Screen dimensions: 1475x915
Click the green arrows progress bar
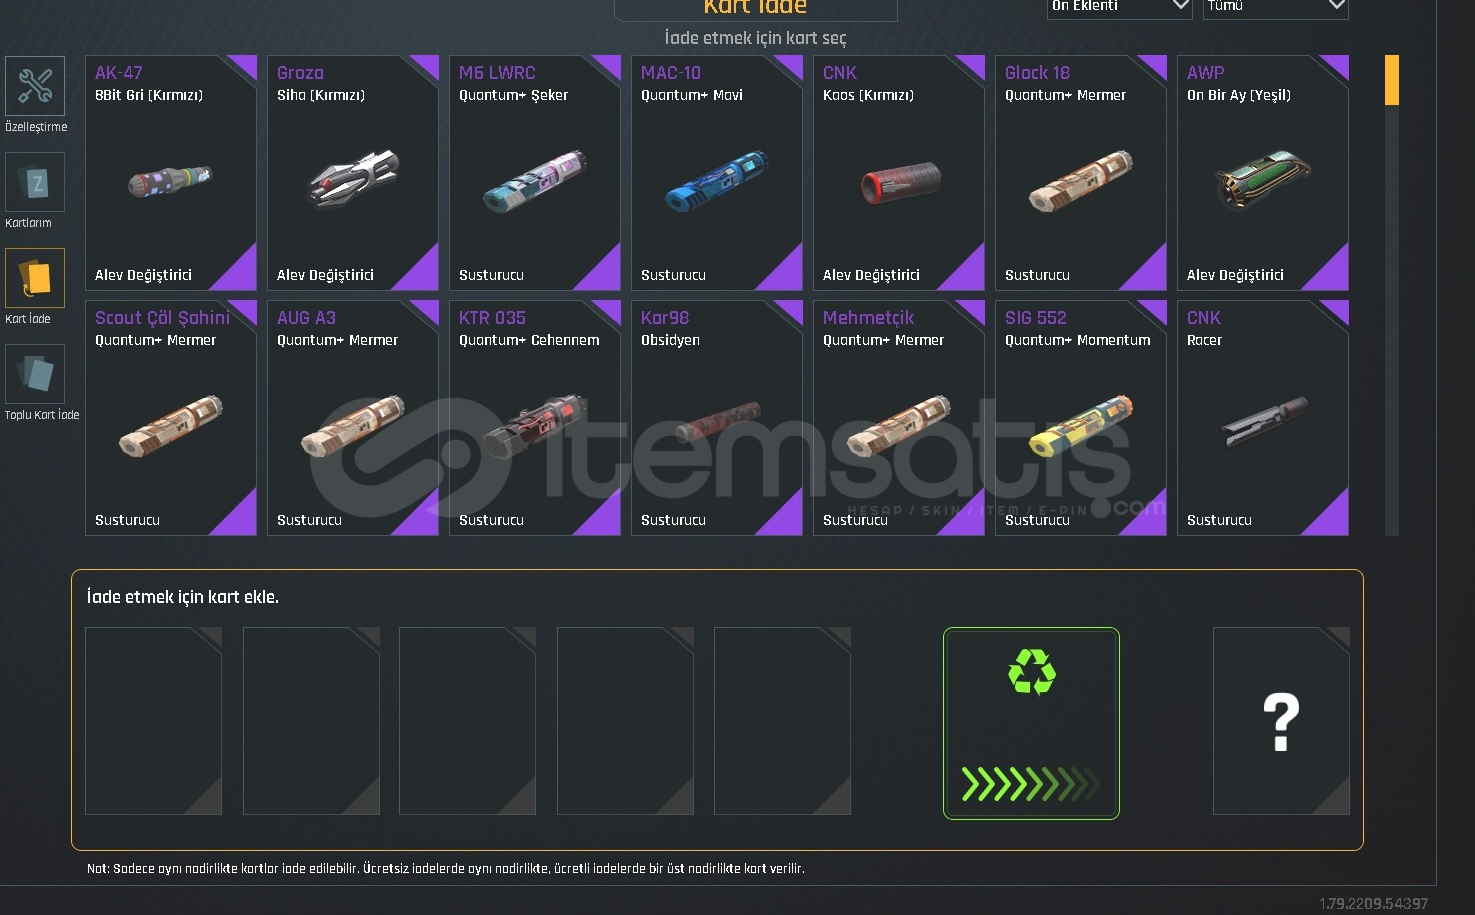[x=1031, y=784]
